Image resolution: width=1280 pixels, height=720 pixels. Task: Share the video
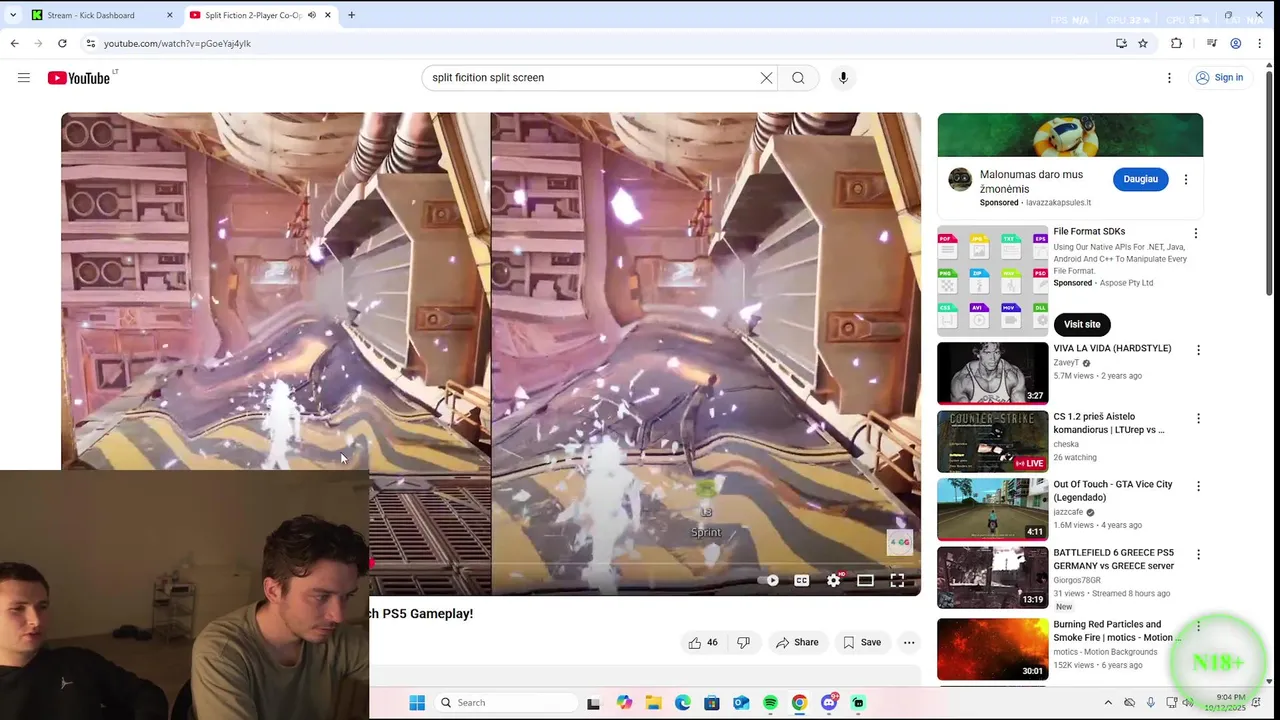coord(797,642)
